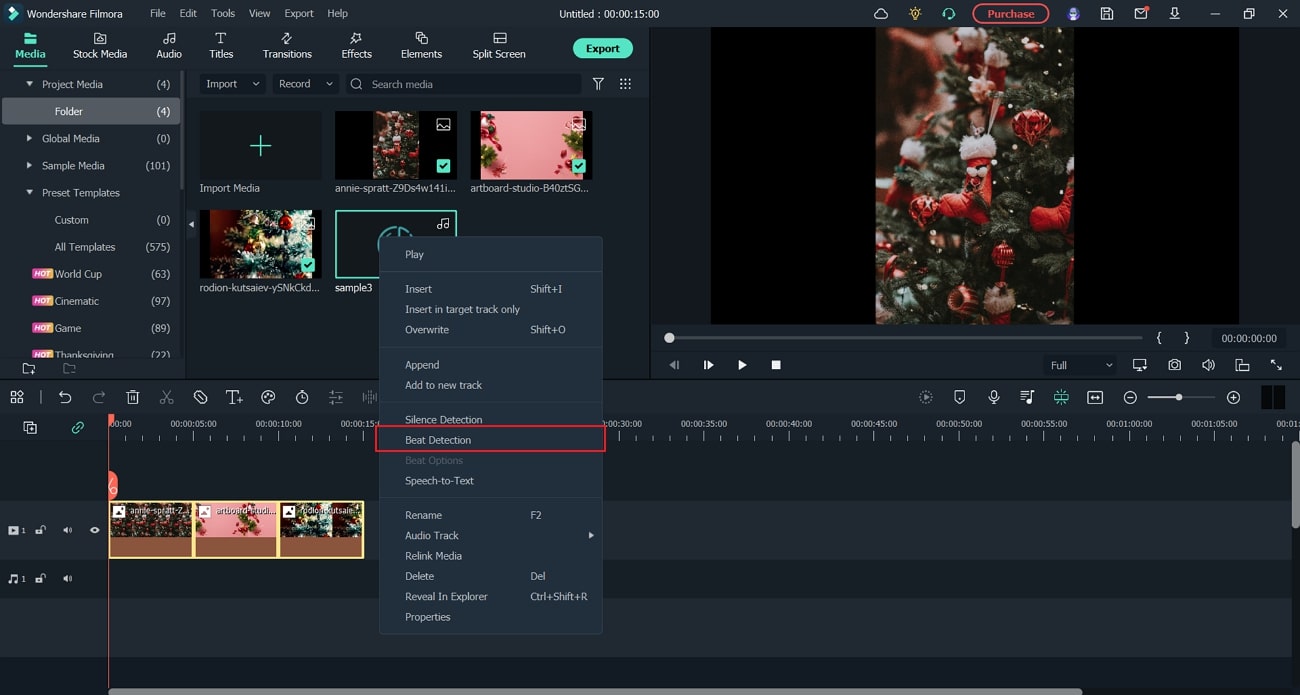Click the preview volume icon

click(1208, 365)
